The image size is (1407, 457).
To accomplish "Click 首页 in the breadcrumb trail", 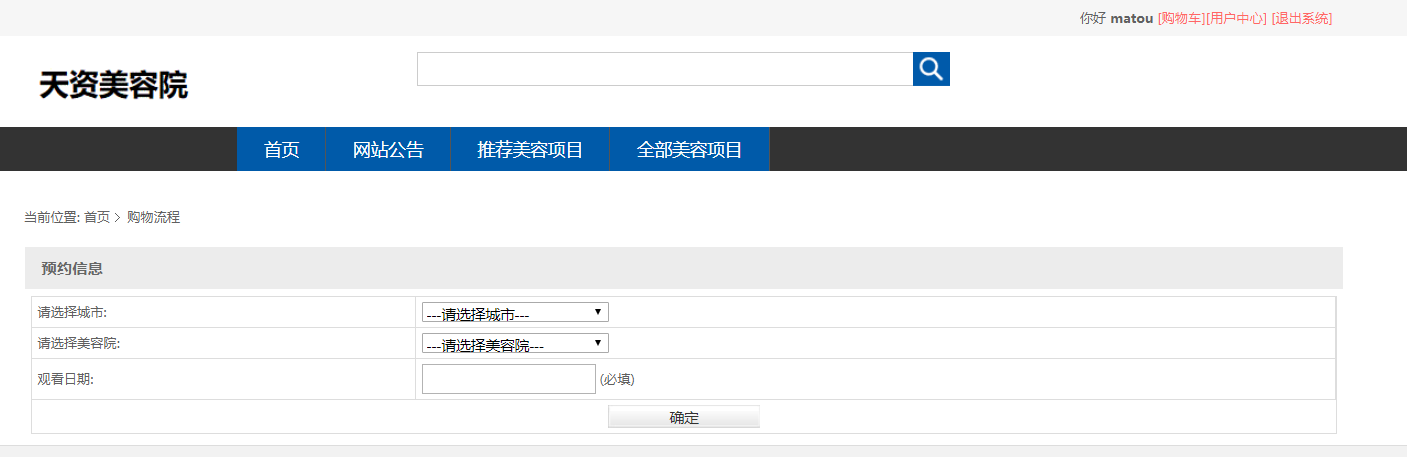I will pyautogui.click(x=97, y=217).
